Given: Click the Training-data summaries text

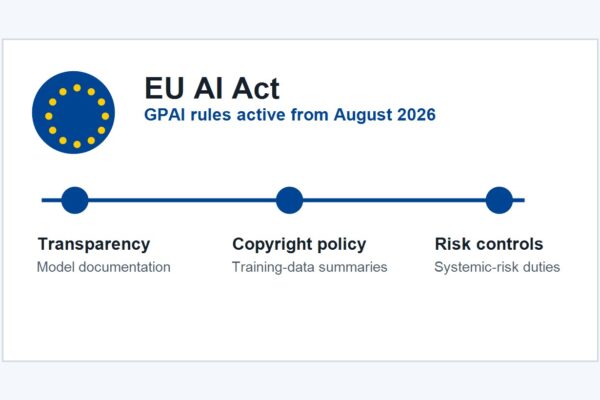Looking at the screenshot, I should [x=310, y=267].
